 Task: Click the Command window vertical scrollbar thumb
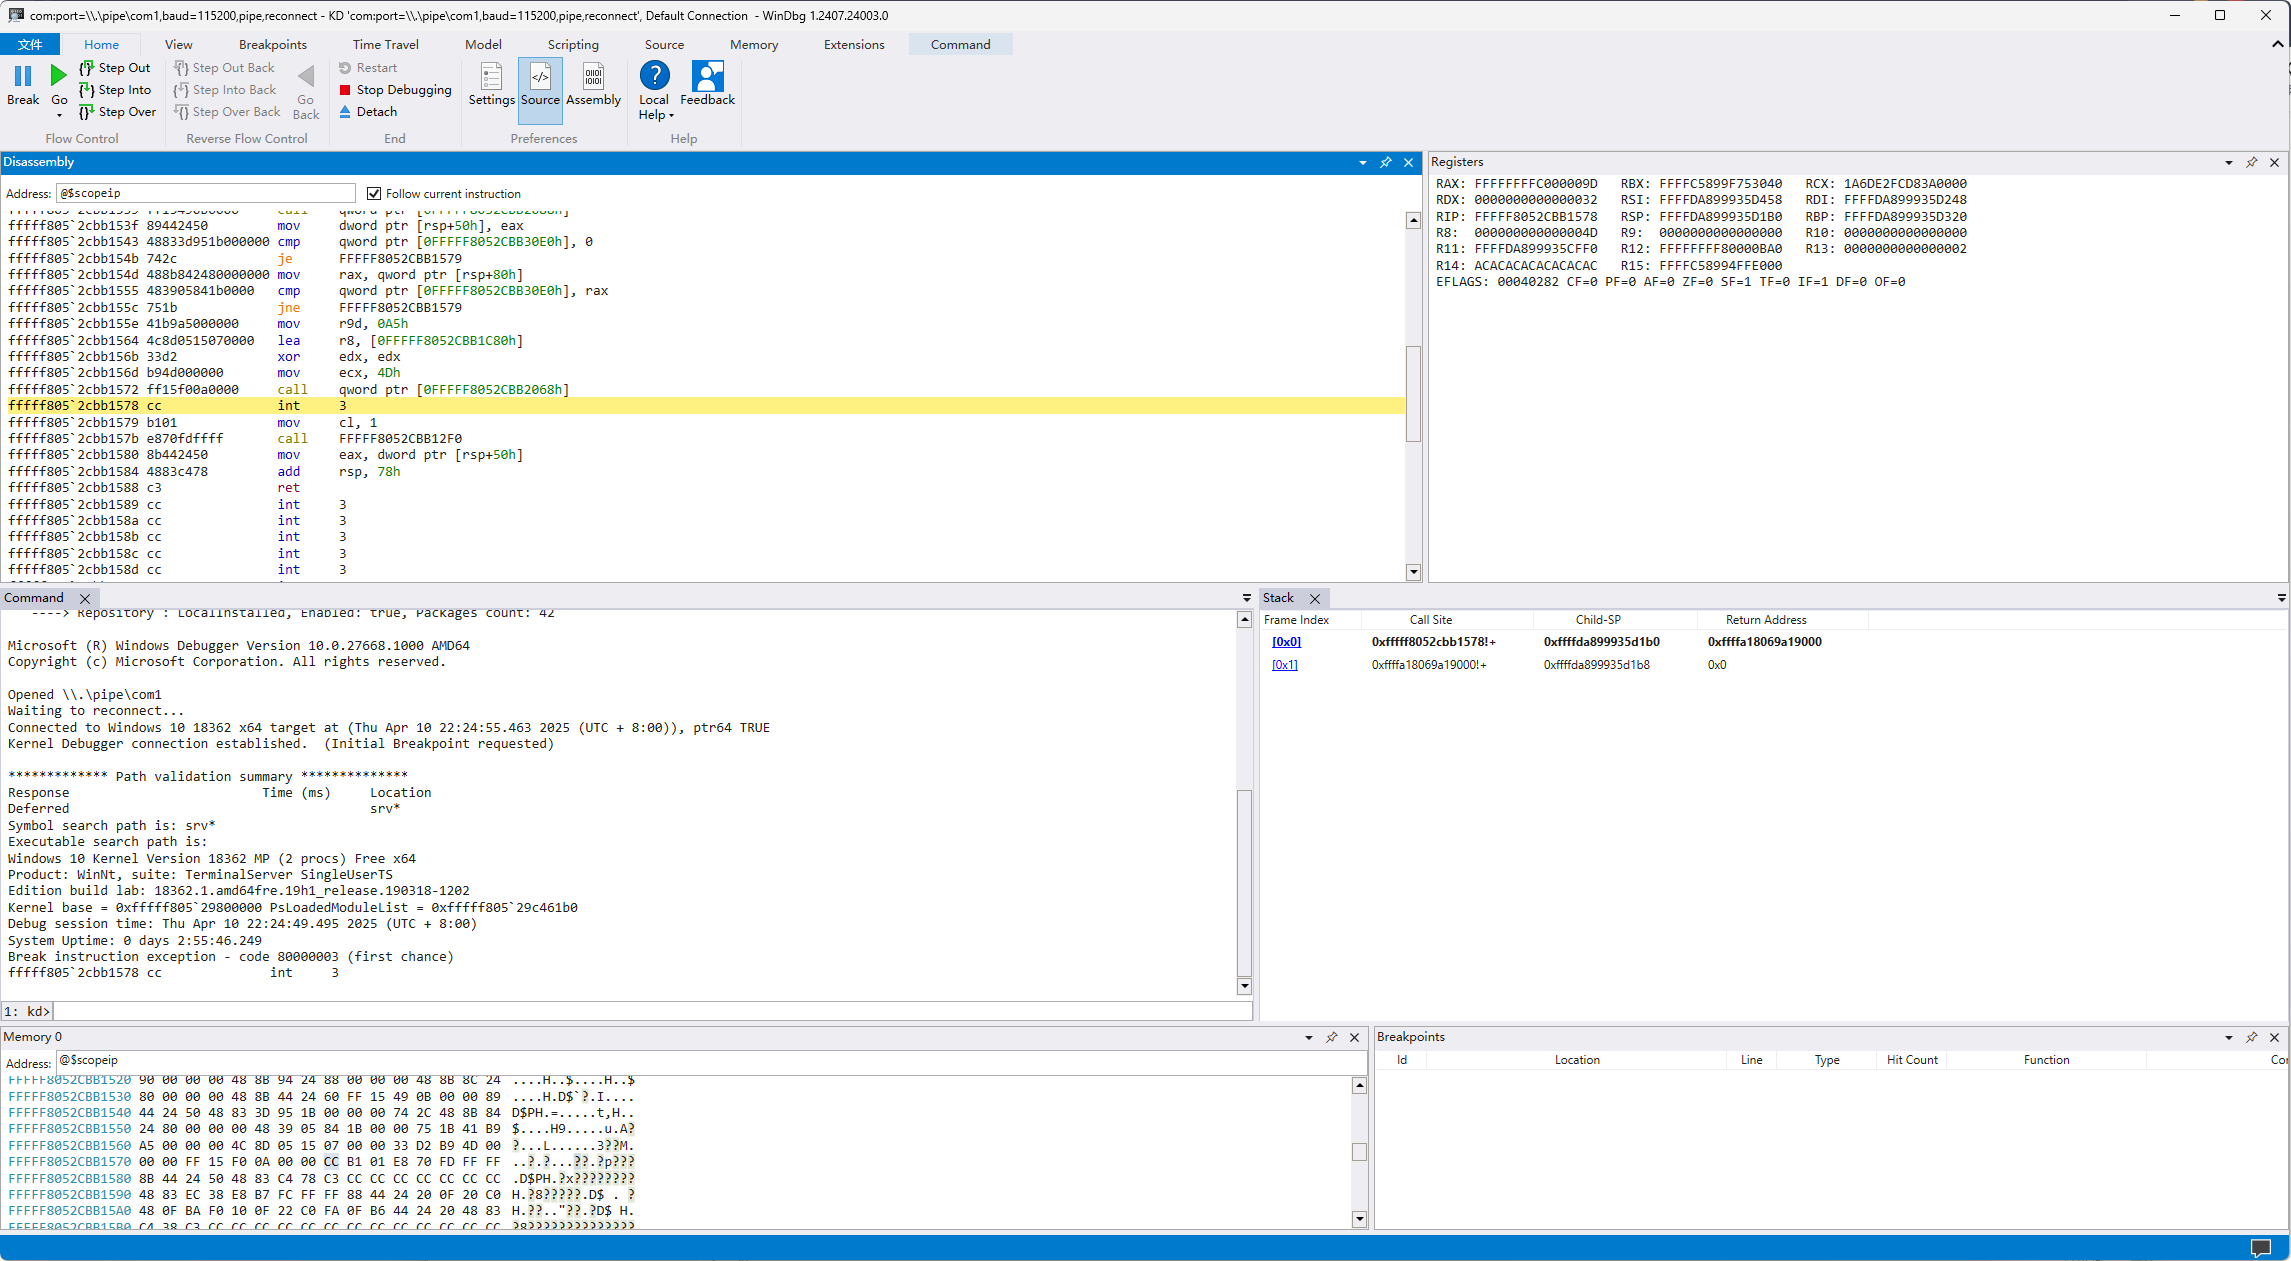pos(1244,880)
